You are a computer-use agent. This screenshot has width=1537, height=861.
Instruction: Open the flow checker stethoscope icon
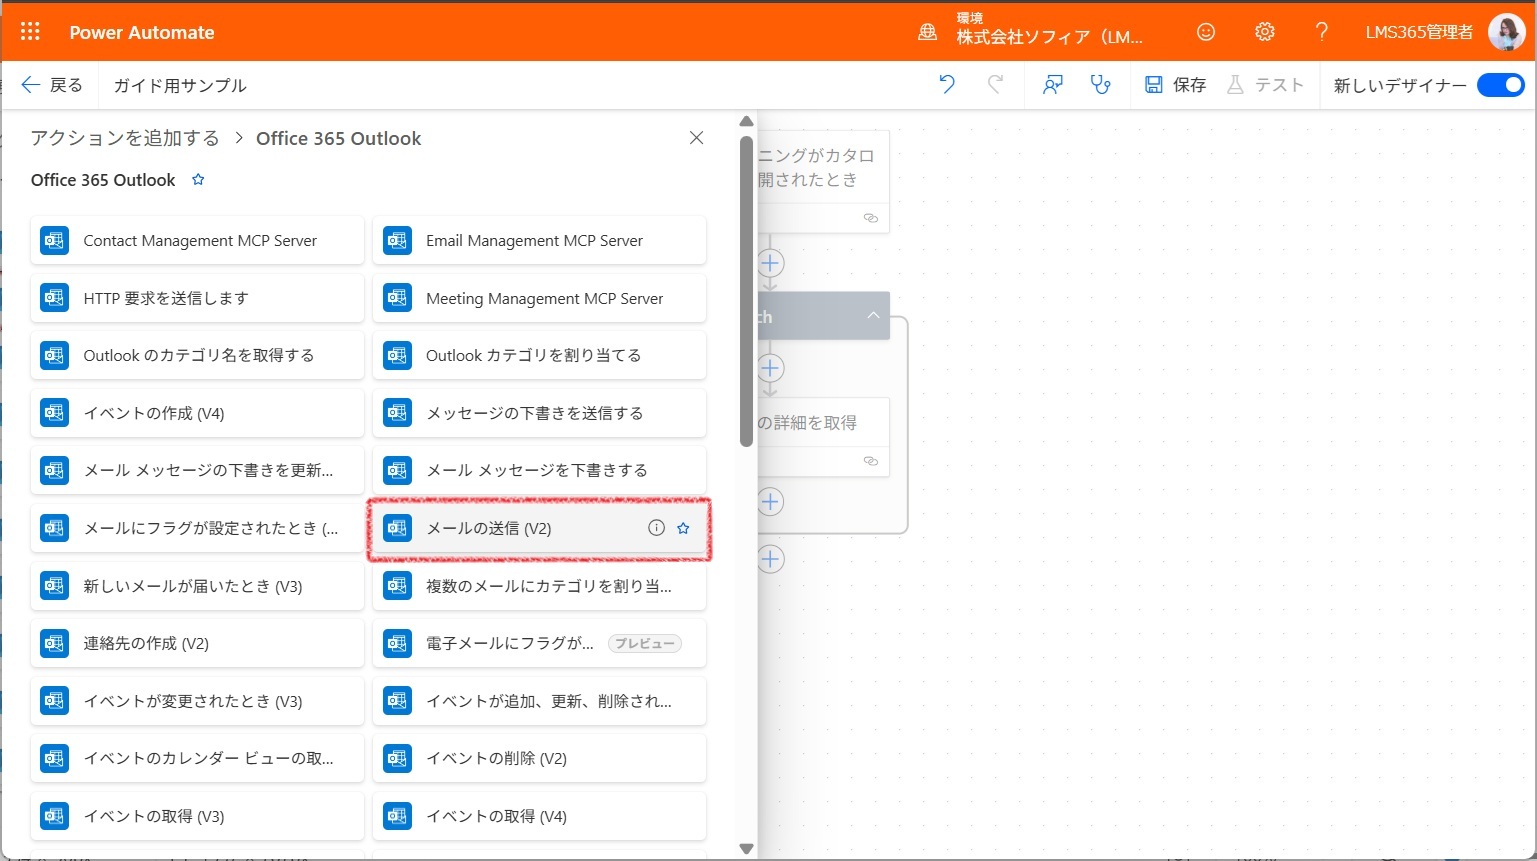(1101, 85)
